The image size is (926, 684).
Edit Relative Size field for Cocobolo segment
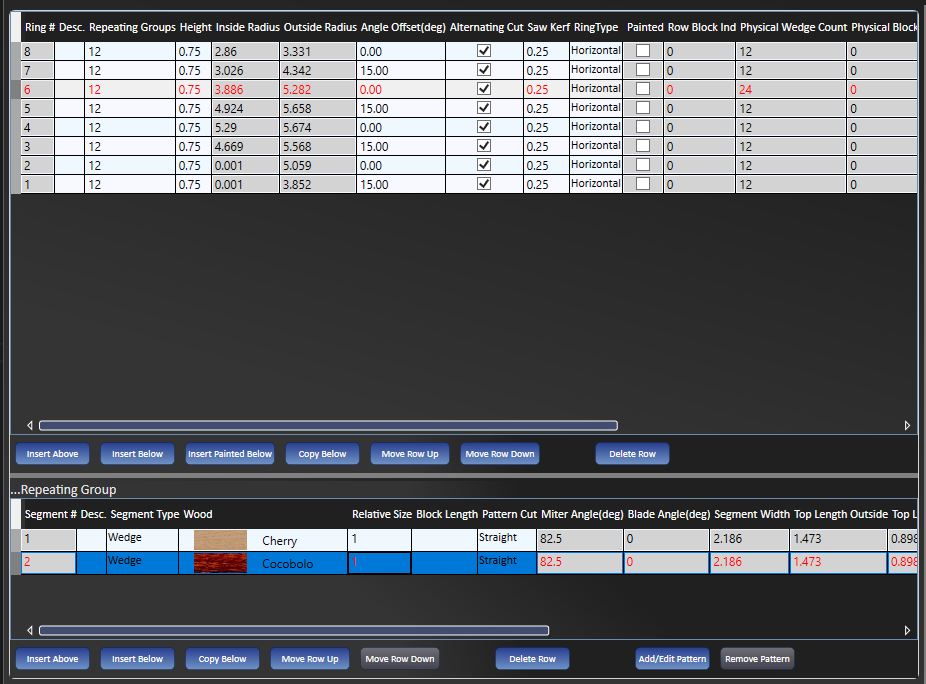click(379, 563)
